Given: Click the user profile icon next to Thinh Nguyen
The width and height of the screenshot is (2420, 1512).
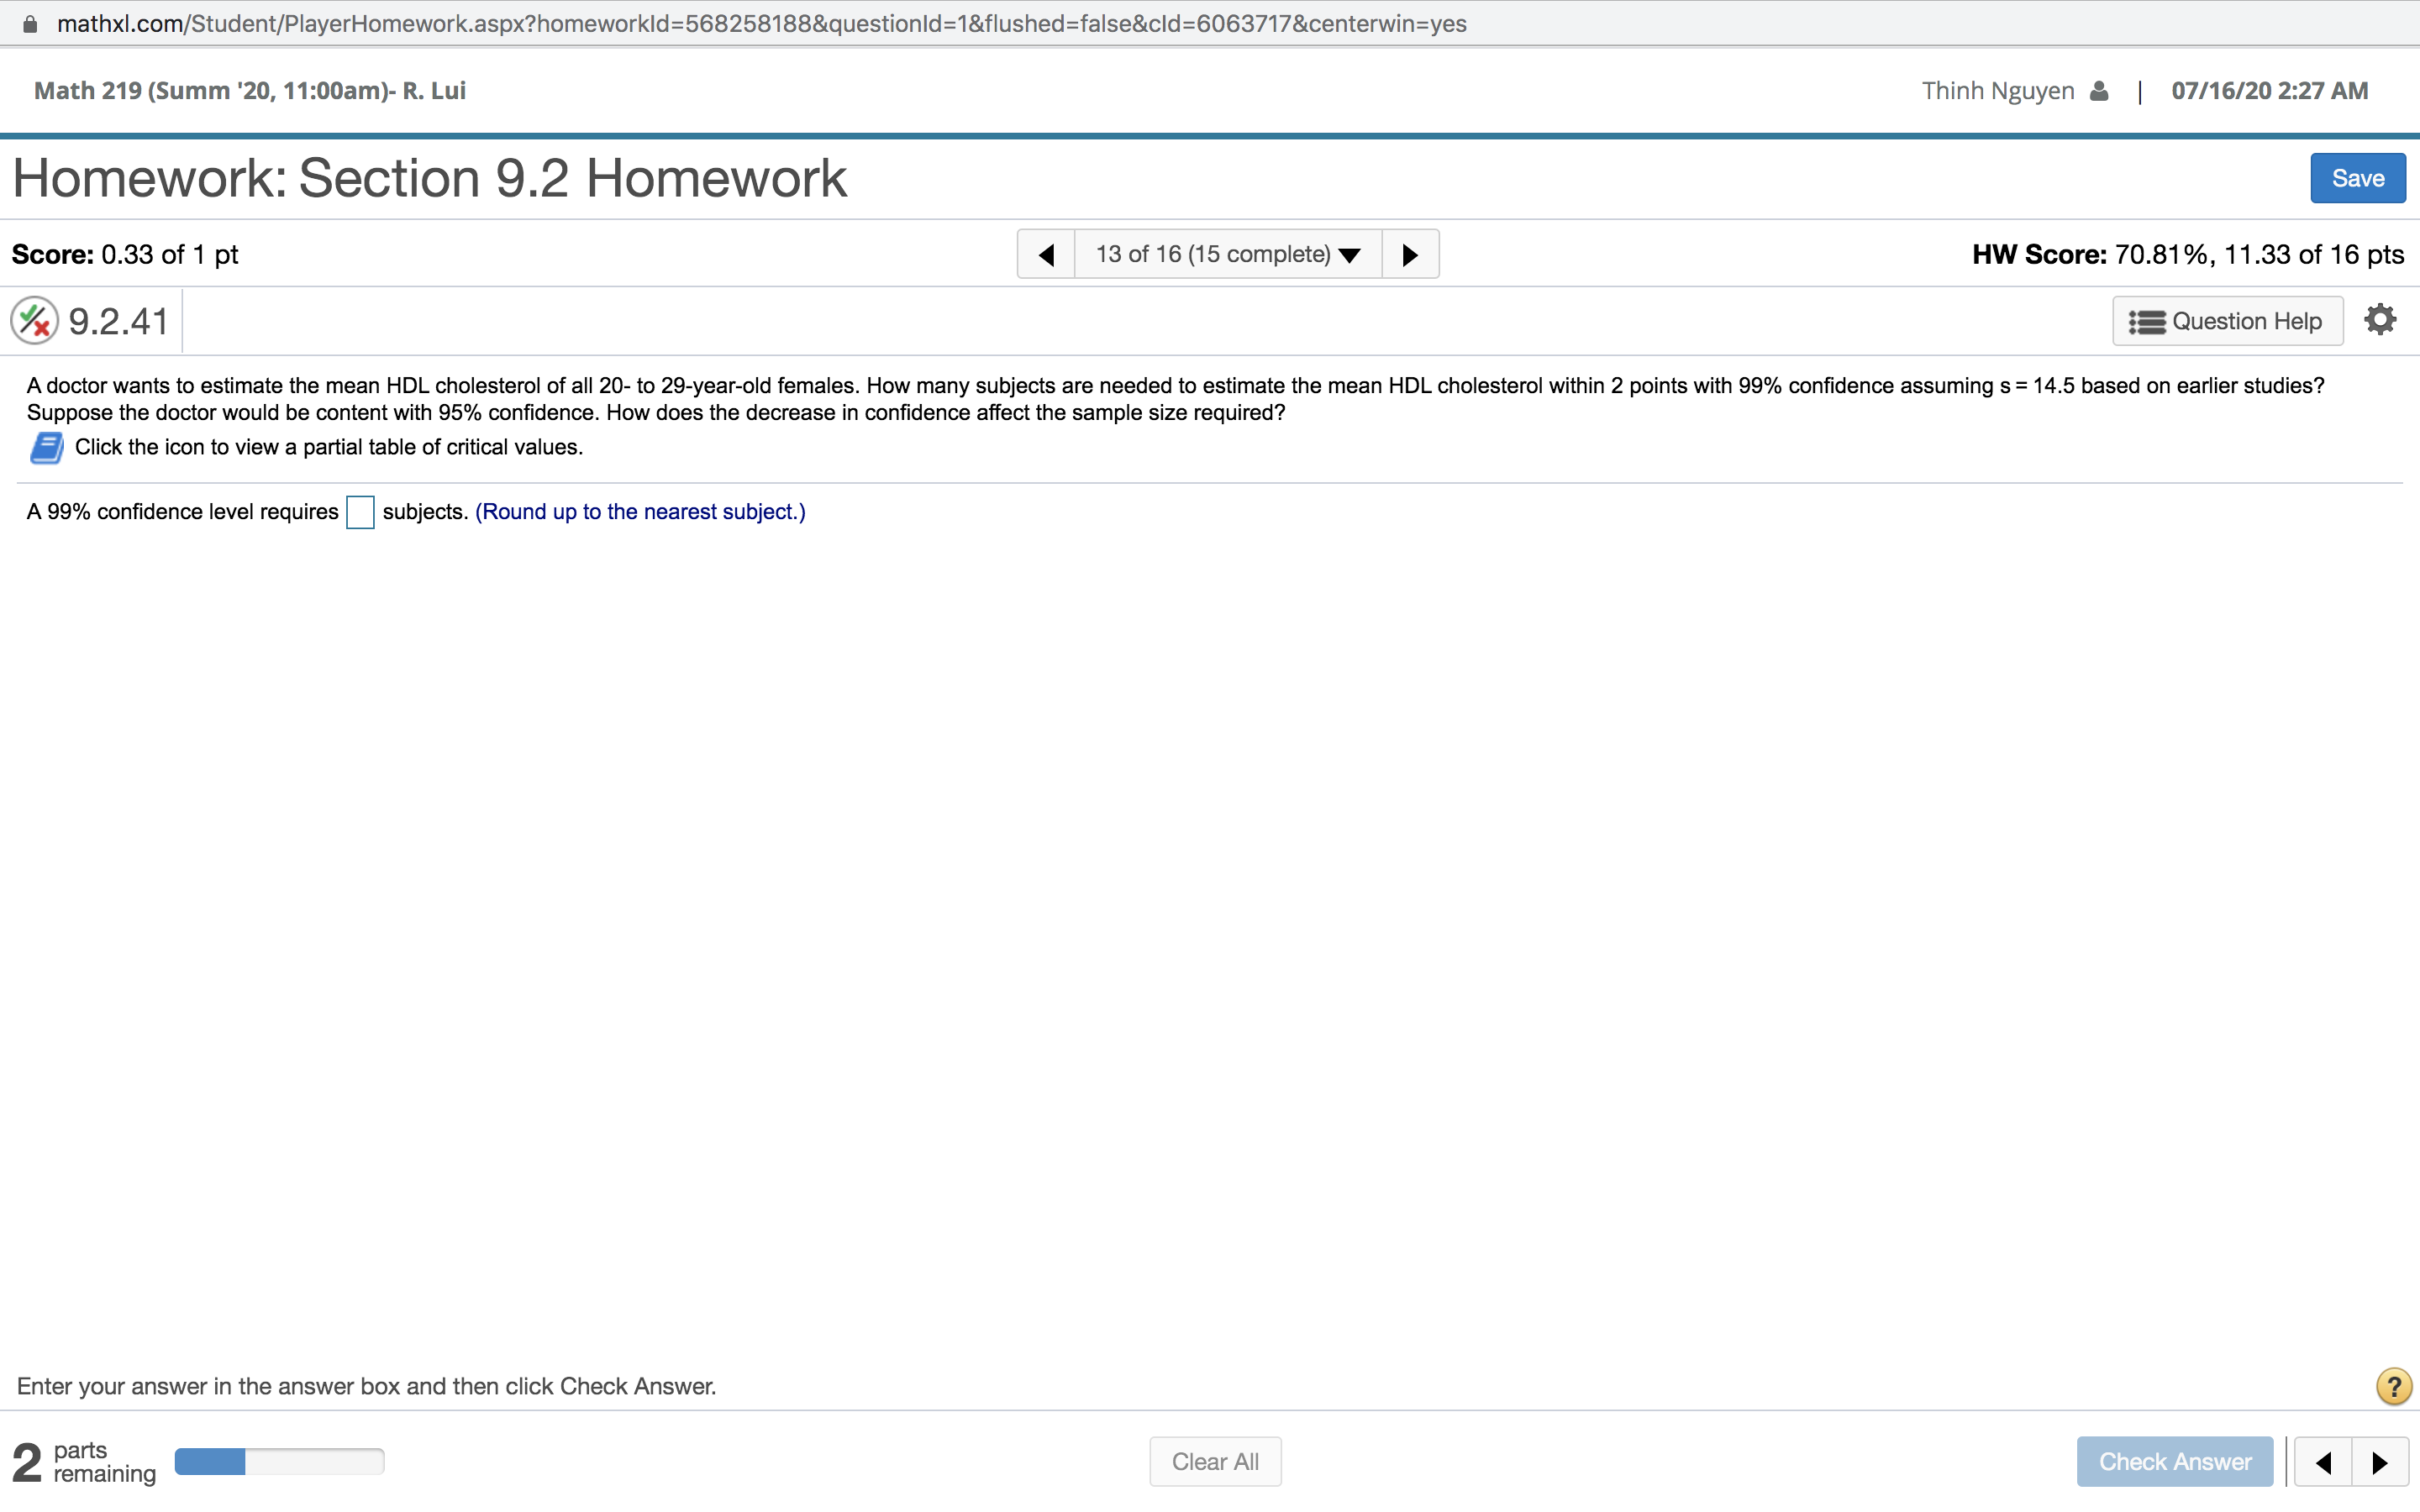Looking at the screenshot, I should click(2097, 90).
